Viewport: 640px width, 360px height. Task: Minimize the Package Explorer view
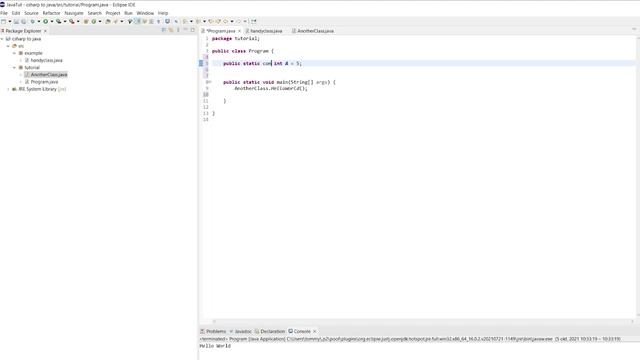tap(186, 30)
